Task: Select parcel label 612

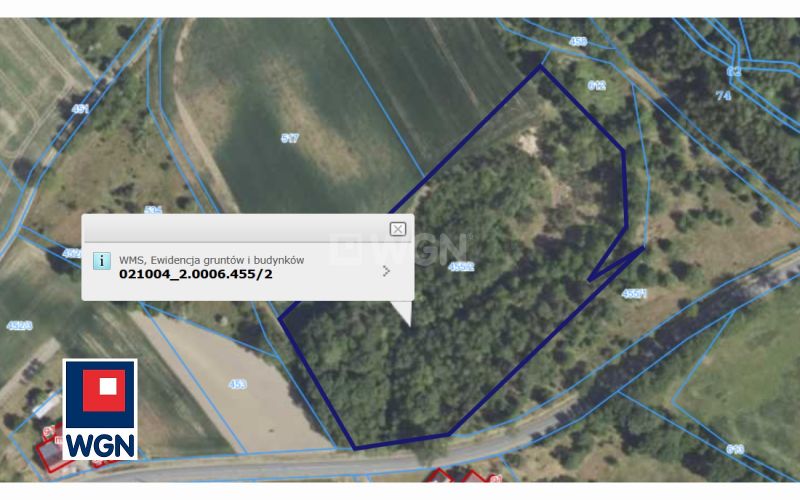Action: tap(596, 86)
